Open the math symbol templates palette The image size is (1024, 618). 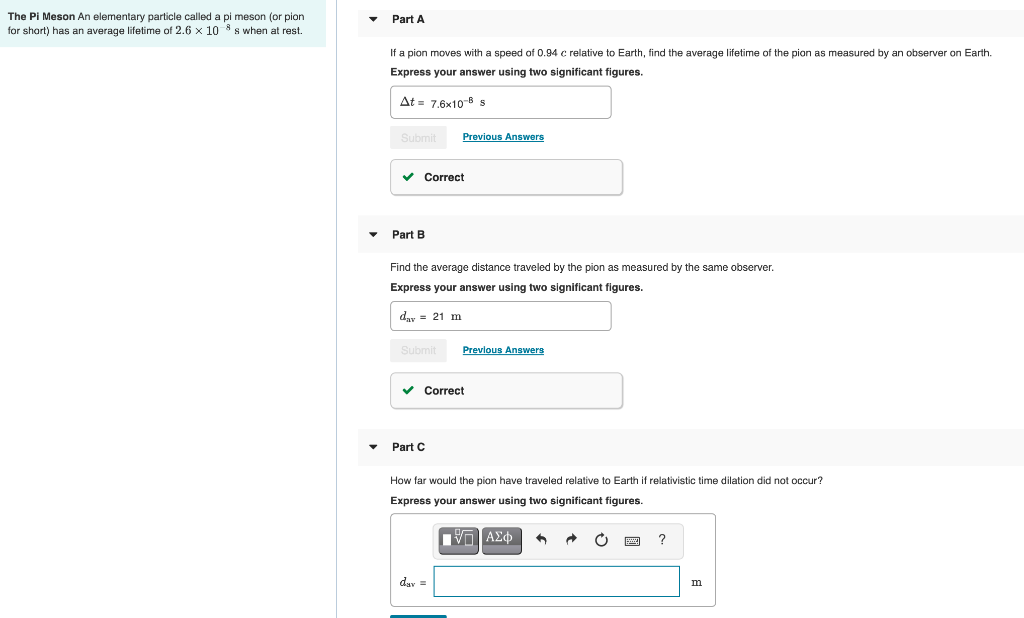457,540
